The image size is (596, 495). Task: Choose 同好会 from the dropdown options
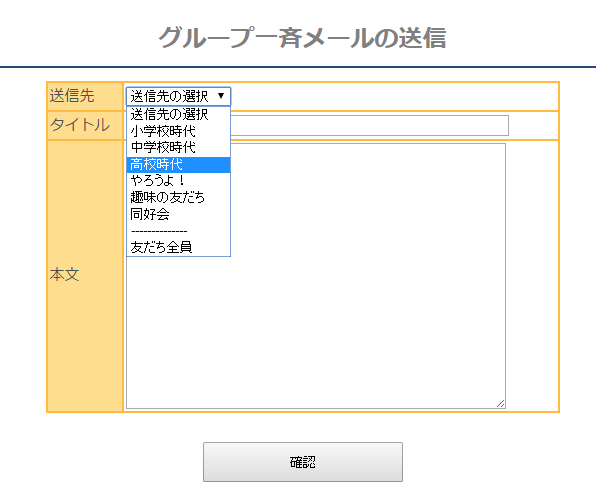(178, 214)
